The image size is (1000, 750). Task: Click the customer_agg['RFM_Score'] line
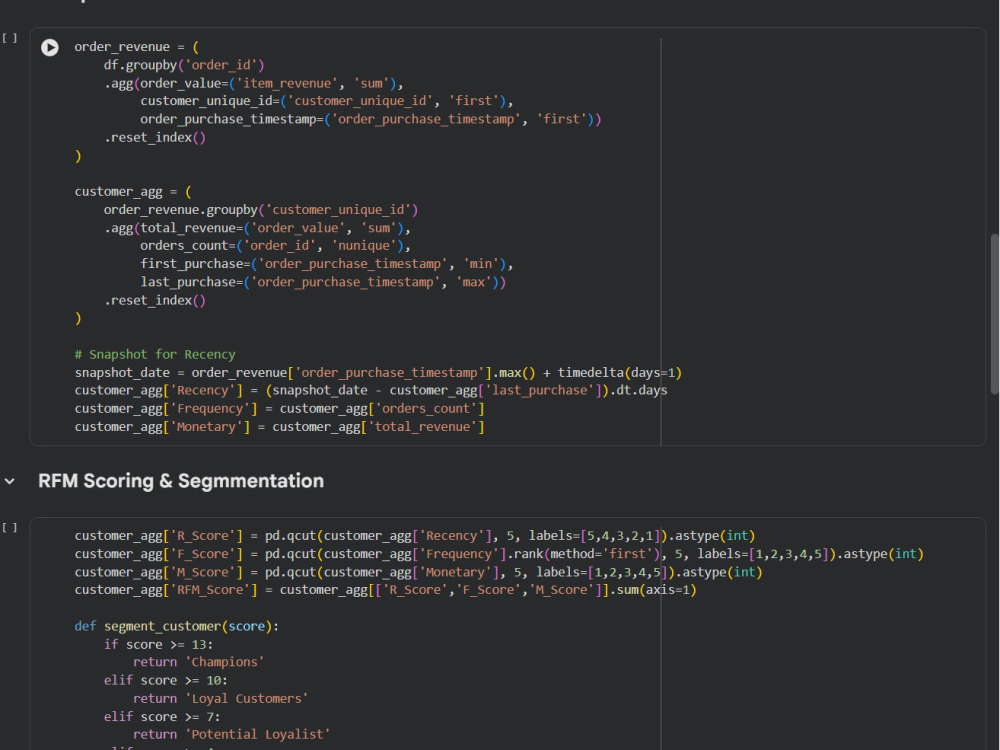[x=385, y=590]
